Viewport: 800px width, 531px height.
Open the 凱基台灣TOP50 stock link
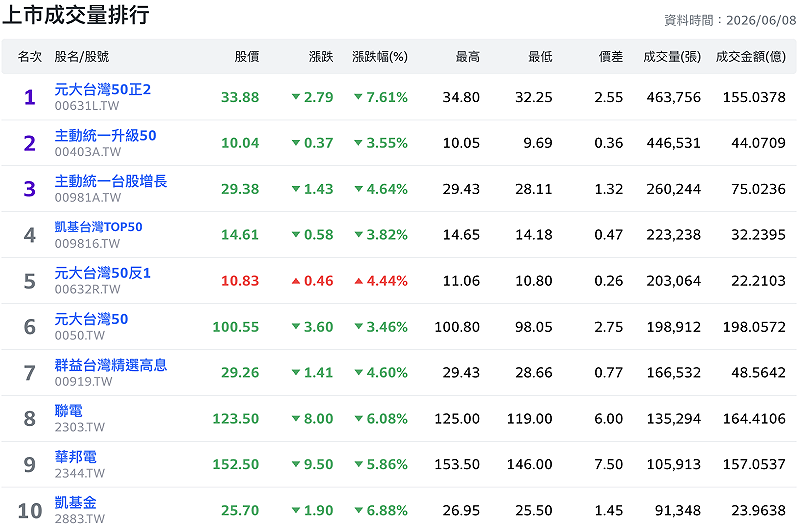98,227
